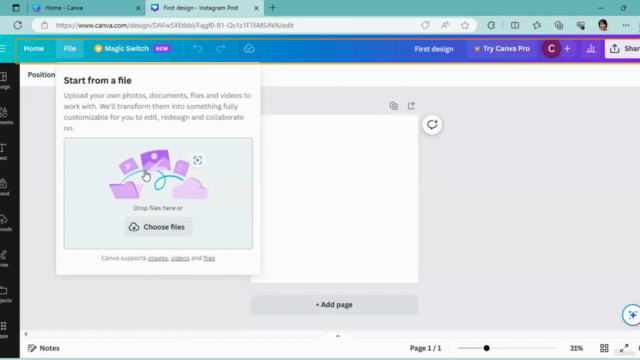This screenshot has height=360, width=640.
Task: Open the Text side panel
Action: 4,152
